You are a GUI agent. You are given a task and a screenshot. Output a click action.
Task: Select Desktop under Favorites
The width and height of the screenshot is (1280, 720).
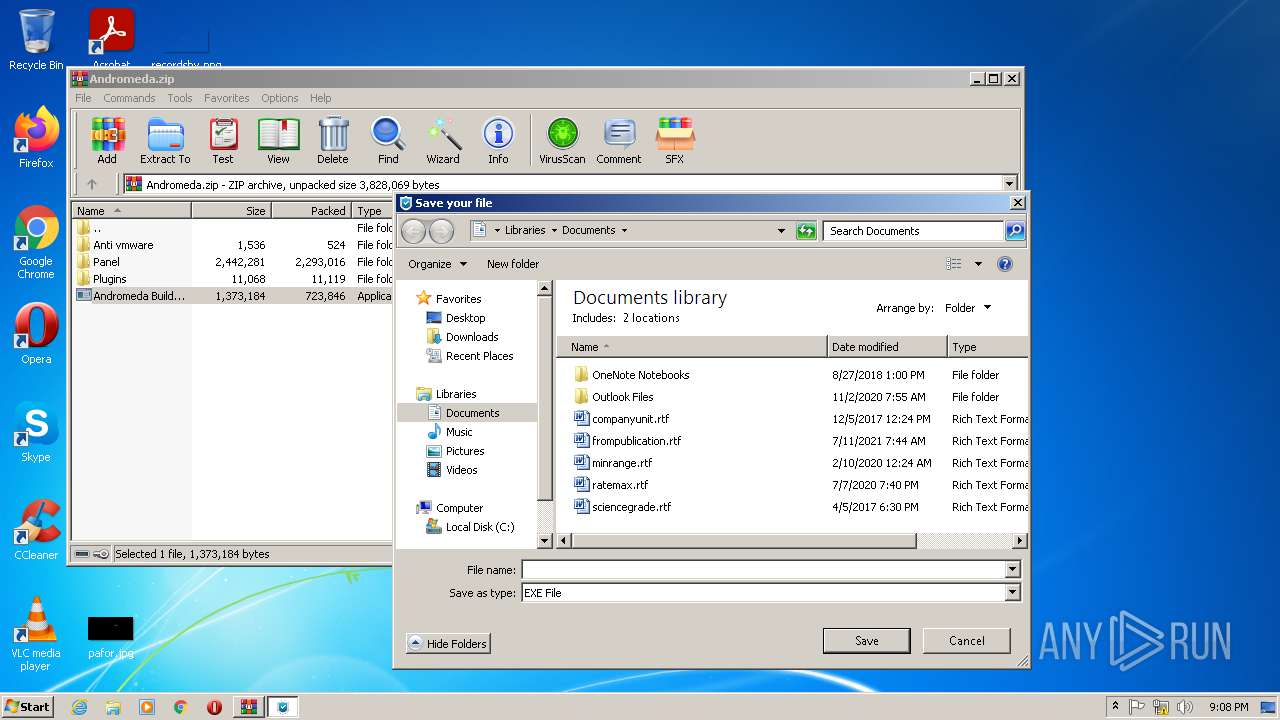[465, 318]
